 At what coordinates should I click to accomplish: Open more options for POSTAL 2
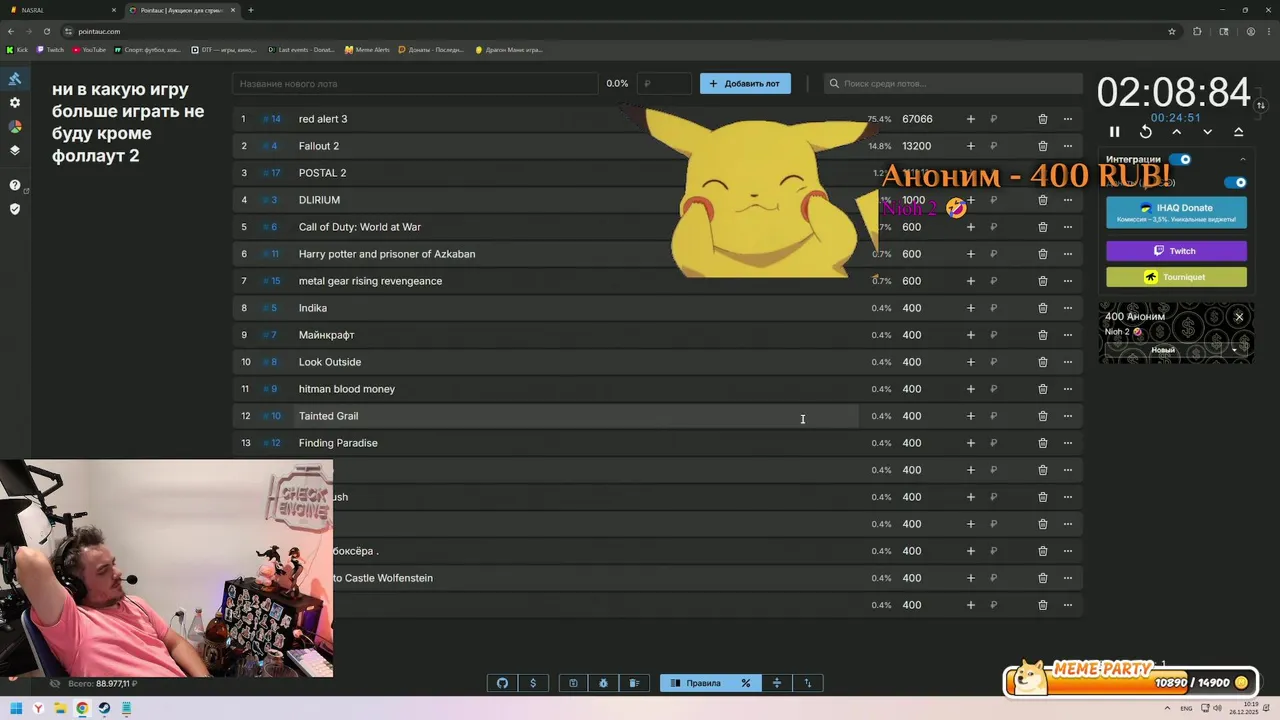pos(1067,173)
